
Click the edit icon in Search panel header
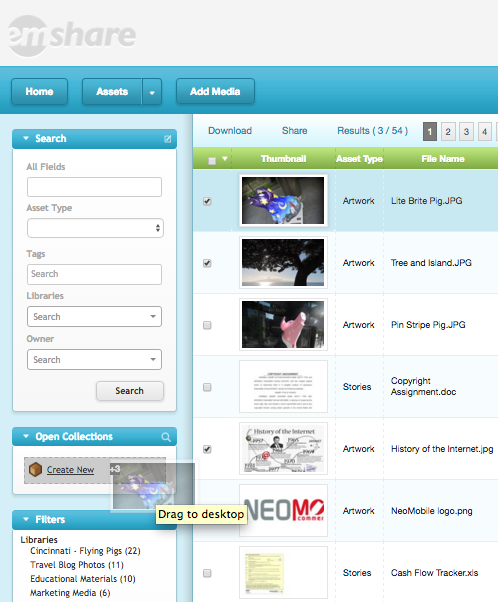point(167,139)
